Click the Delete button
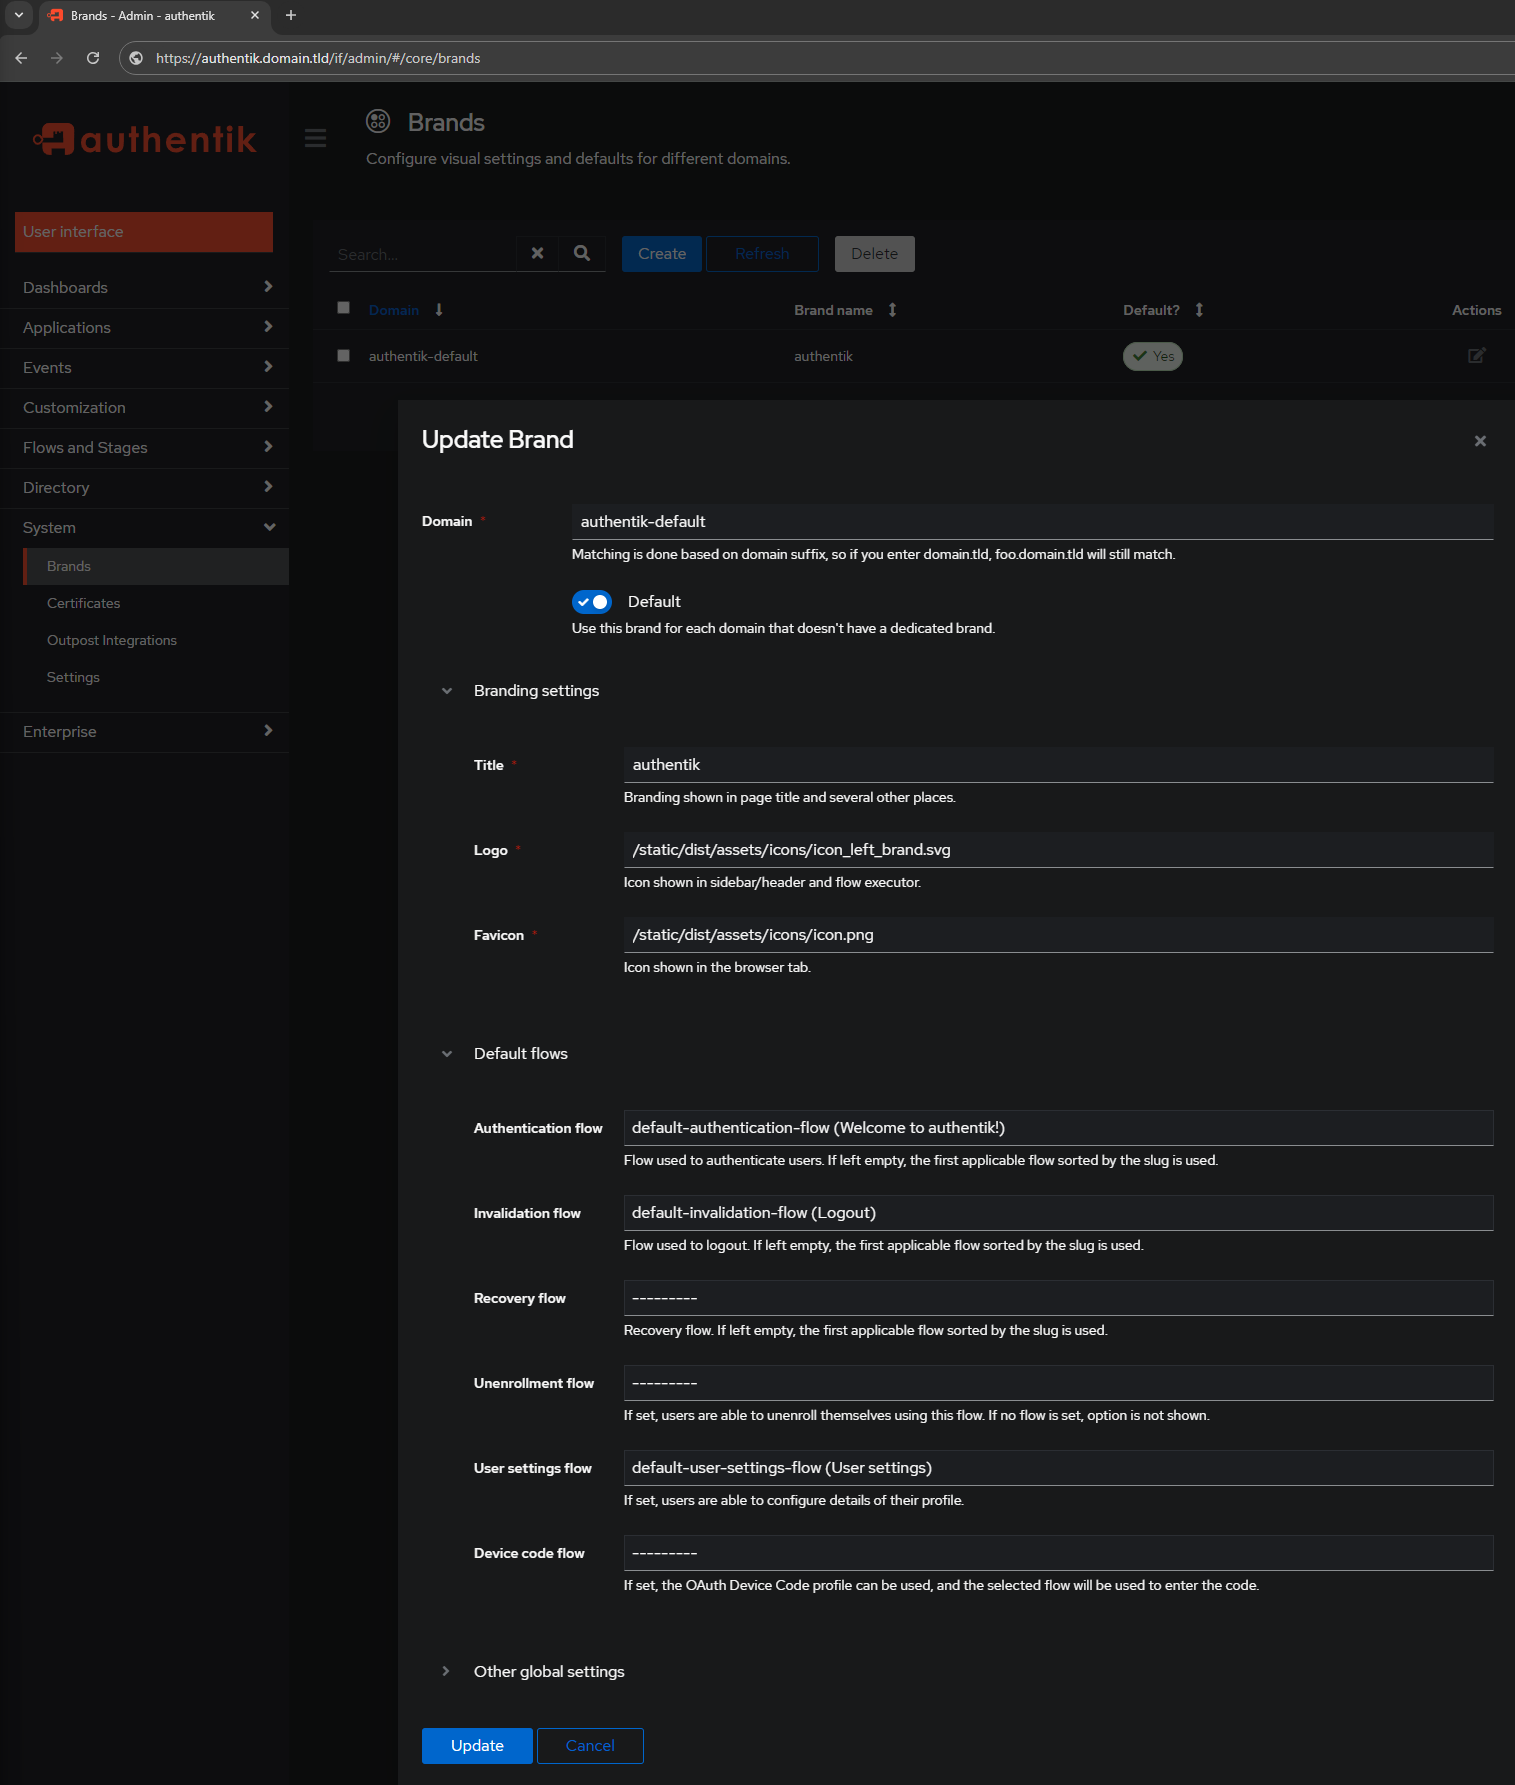1515x1785 pixels. (875, 254)
